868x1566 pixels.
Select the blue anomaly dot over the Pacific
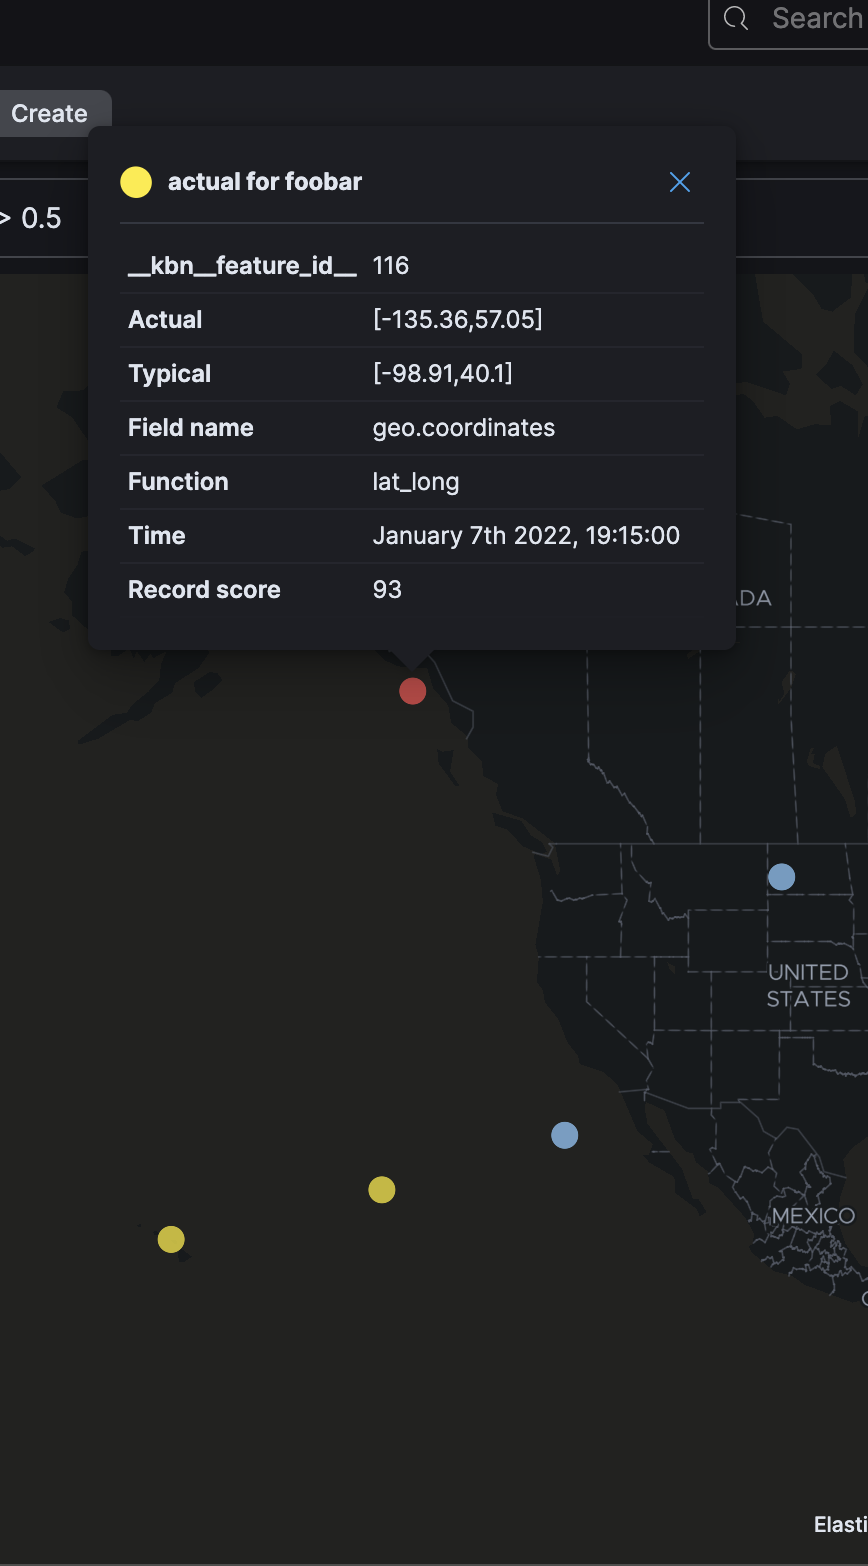click(x=564, y=1134)
